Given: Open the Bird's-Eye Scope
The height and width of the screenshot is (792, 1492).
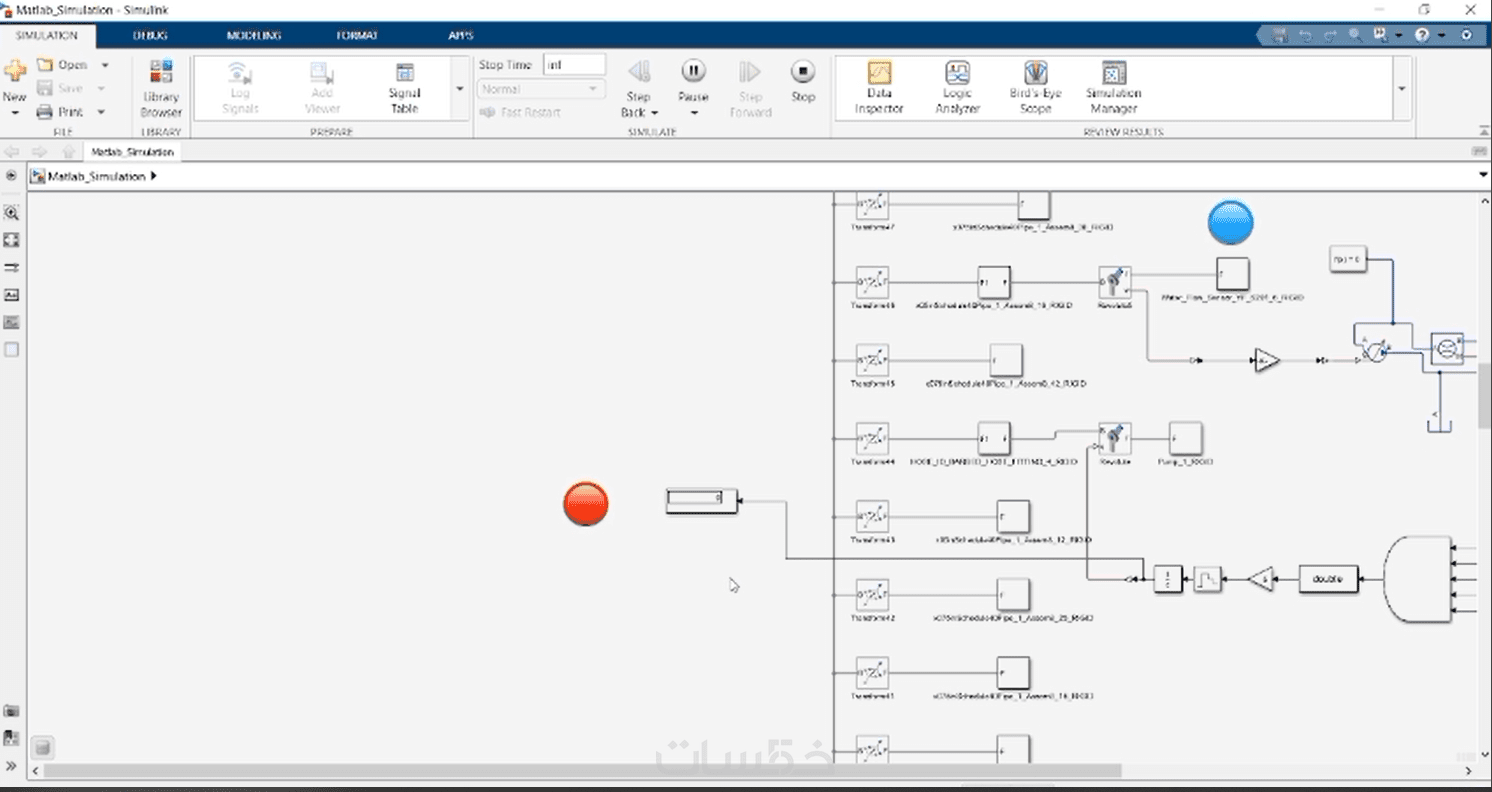Looking at the screenshot, I should (1036, 88).
